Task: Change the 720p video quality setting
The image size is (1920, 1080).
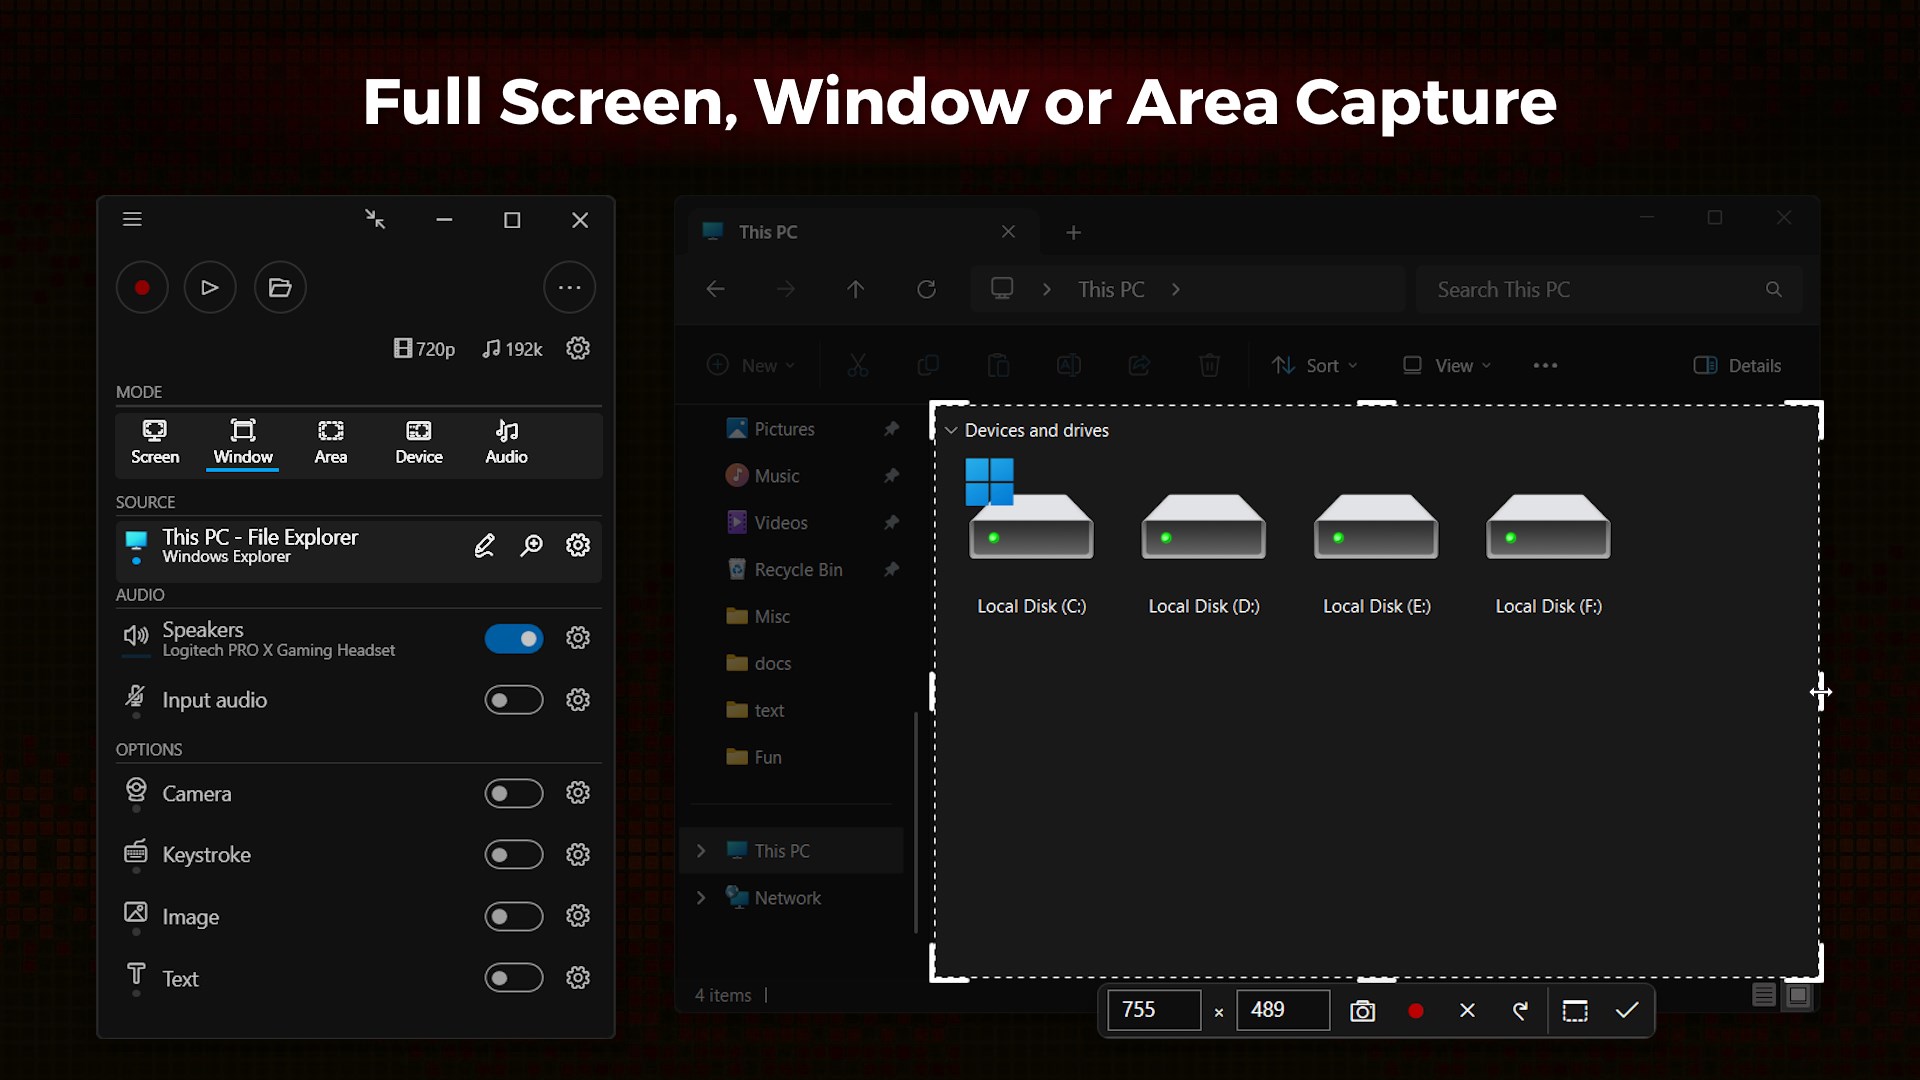Action: coord(424,349)
